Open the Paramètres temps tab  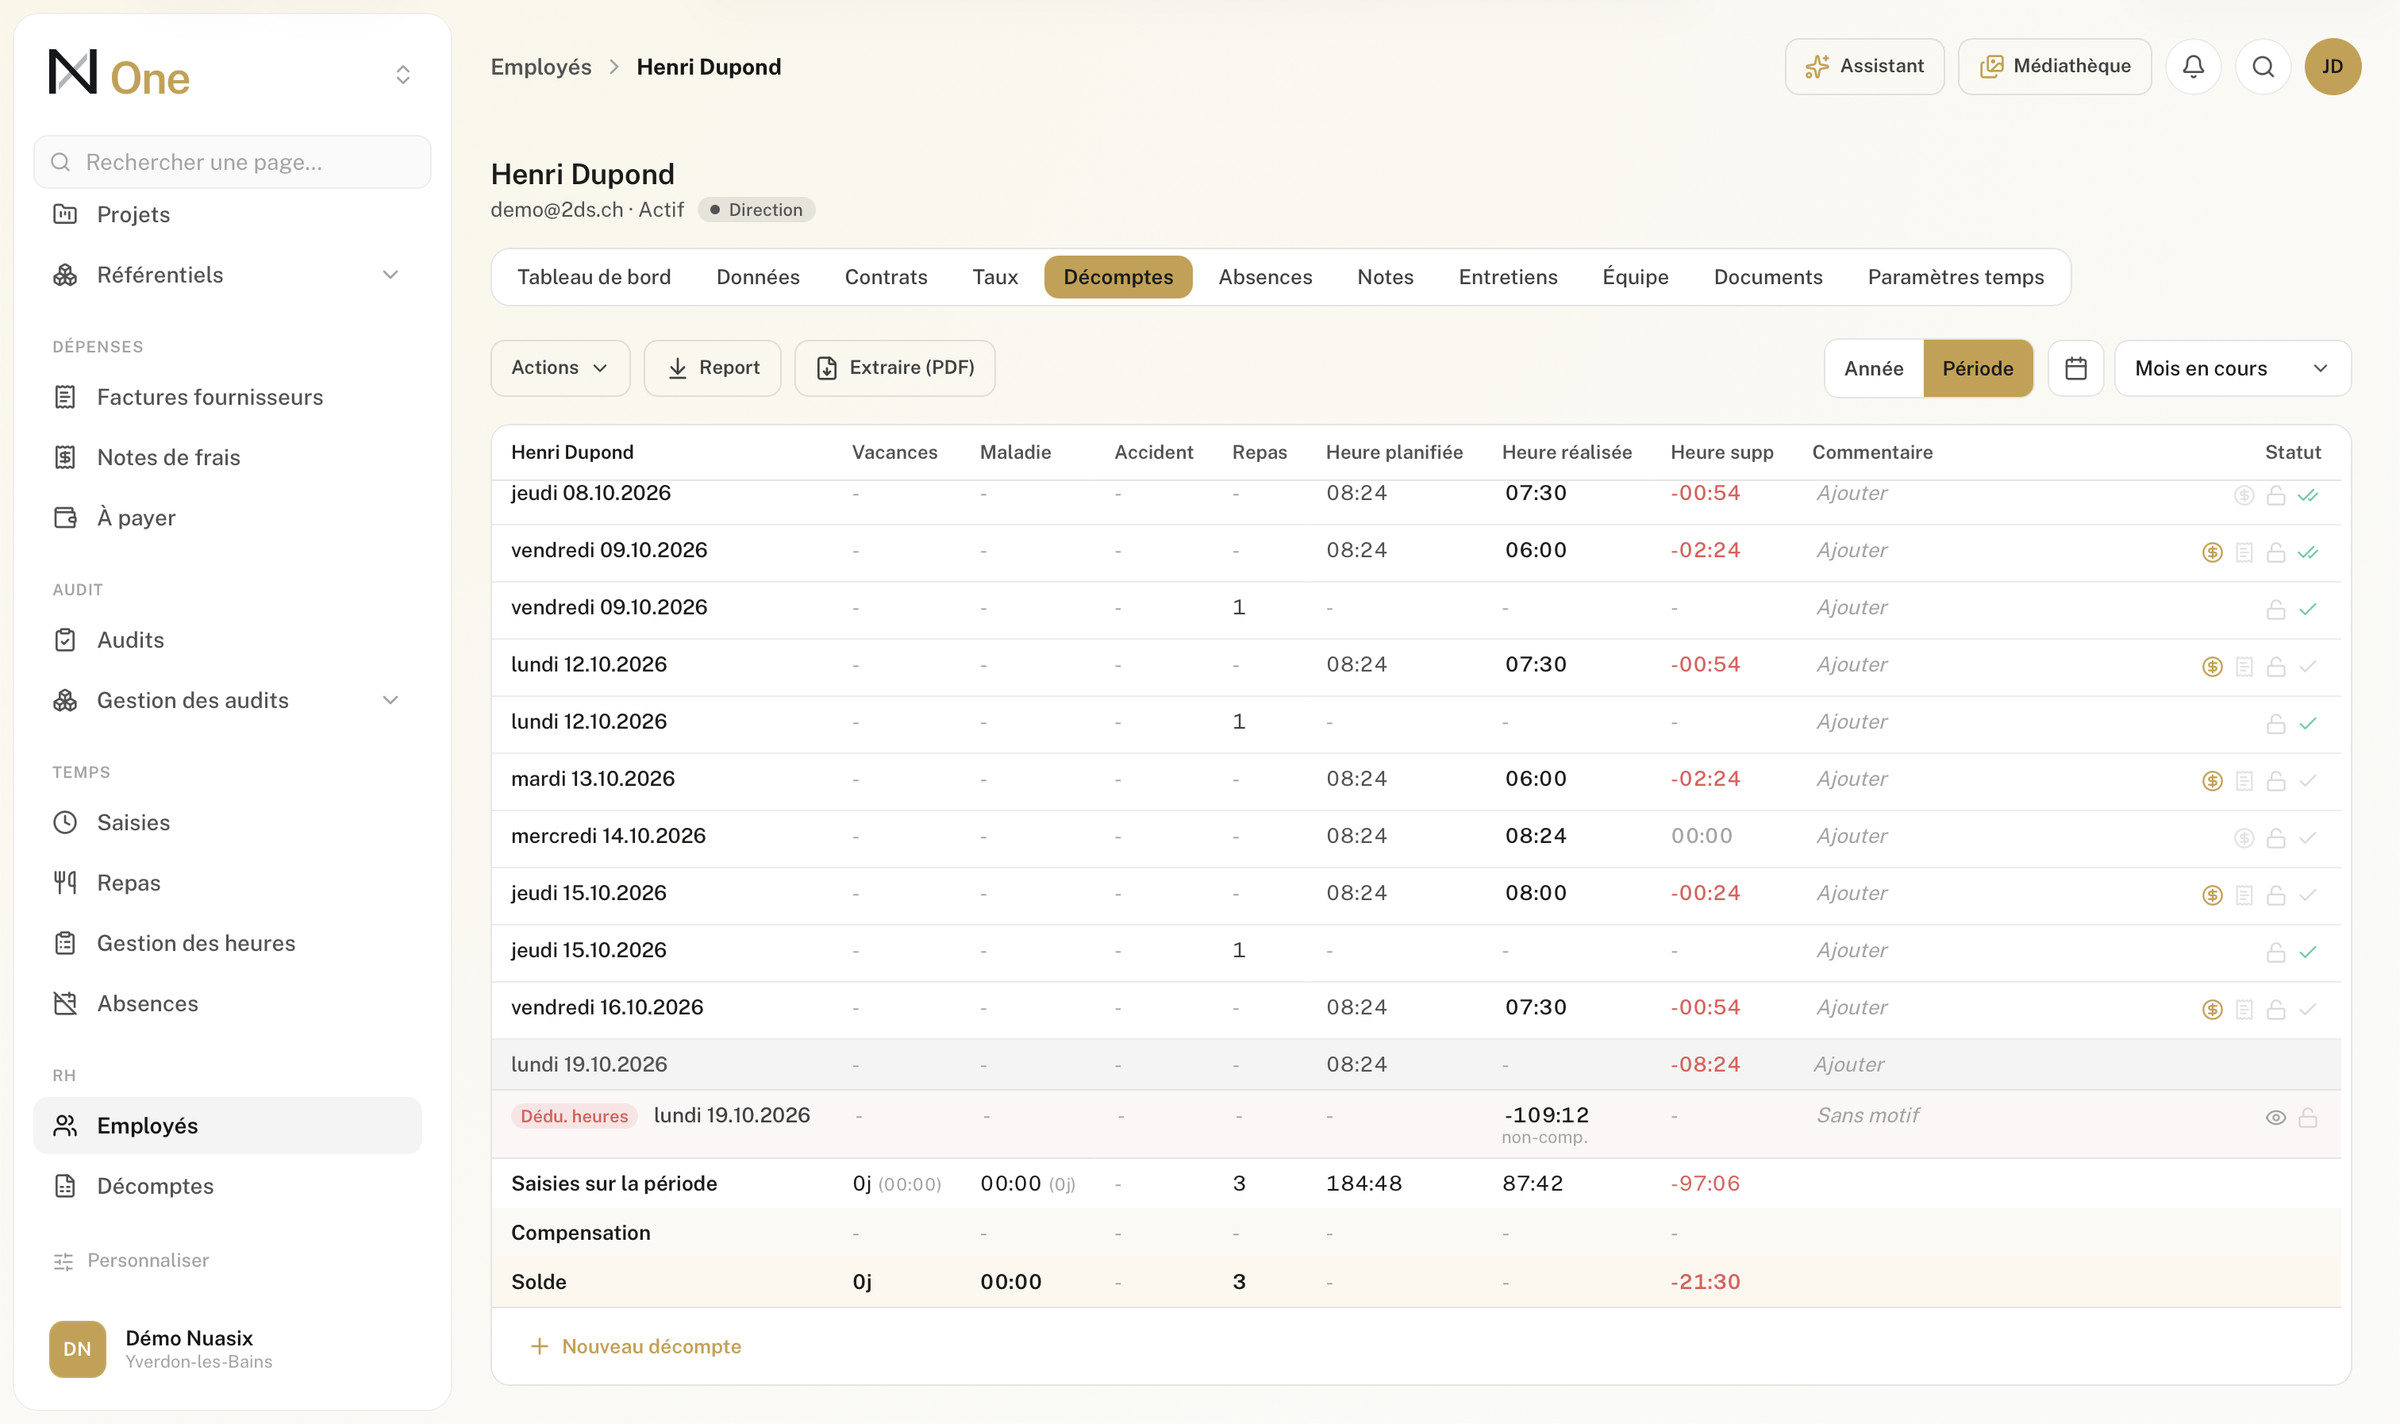(1956, 277)
